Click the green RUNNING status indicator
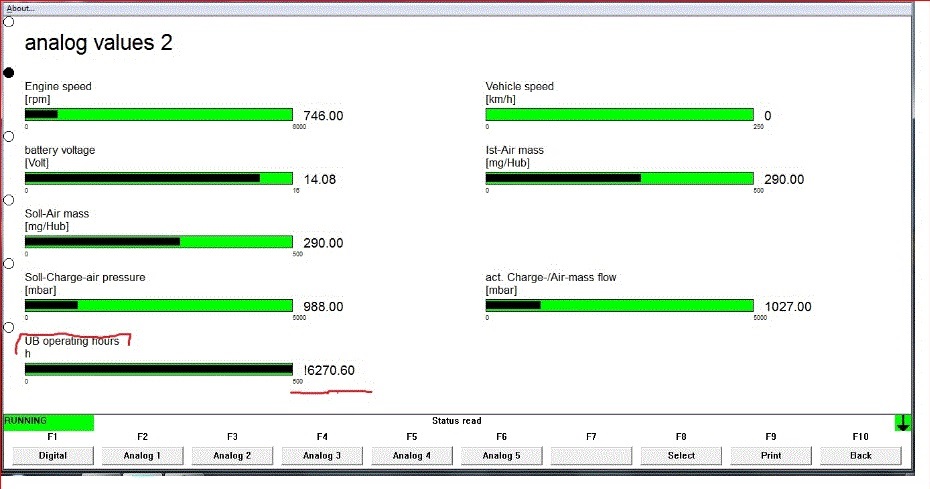 coord(48,422)
